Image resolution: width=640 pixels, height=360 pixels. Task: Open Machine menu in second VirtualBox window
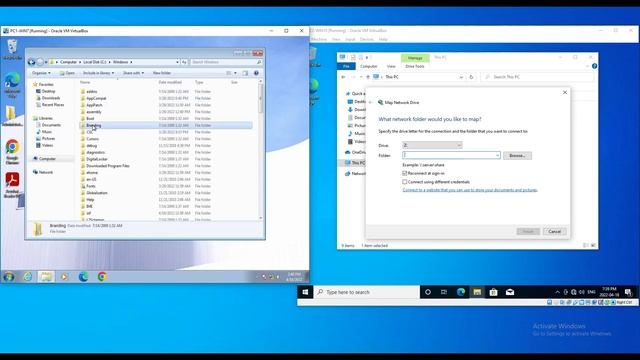[x=319, y=39]
